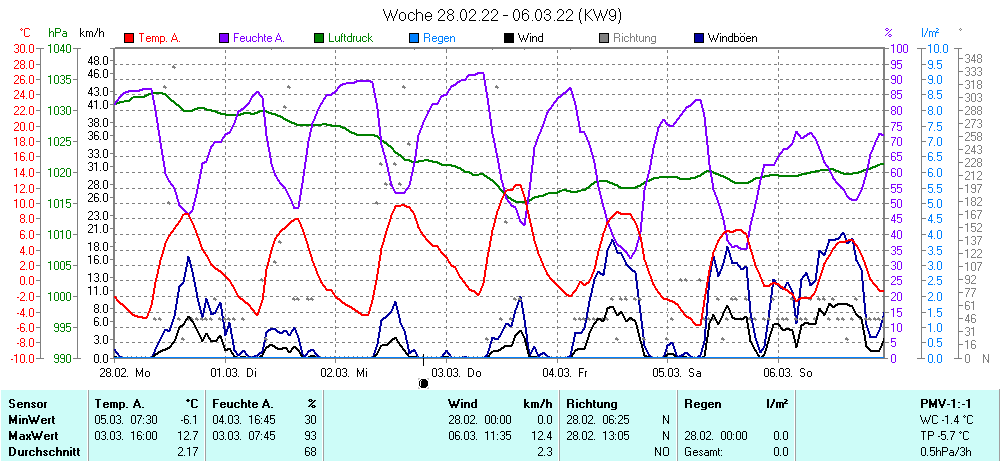Click the dark blue Windböen legend square
1000x461 pixels.
pyautogui.click(x=698, y=39)
